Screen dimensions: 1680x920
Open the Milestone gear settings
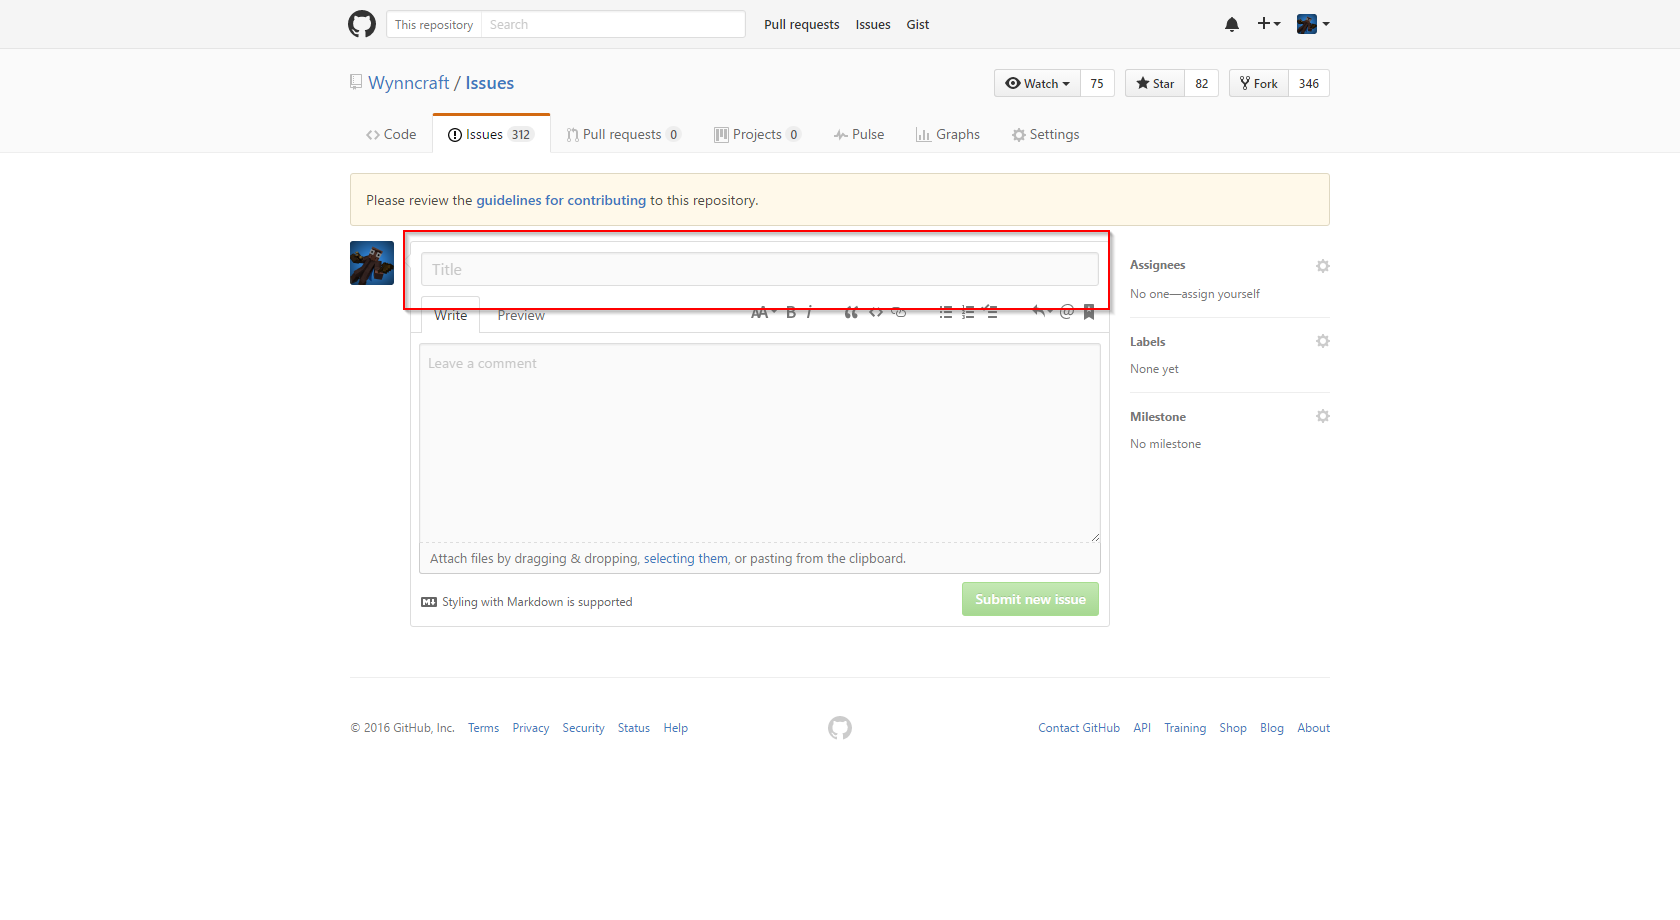pyautogui.click(x=1323, y=416)
